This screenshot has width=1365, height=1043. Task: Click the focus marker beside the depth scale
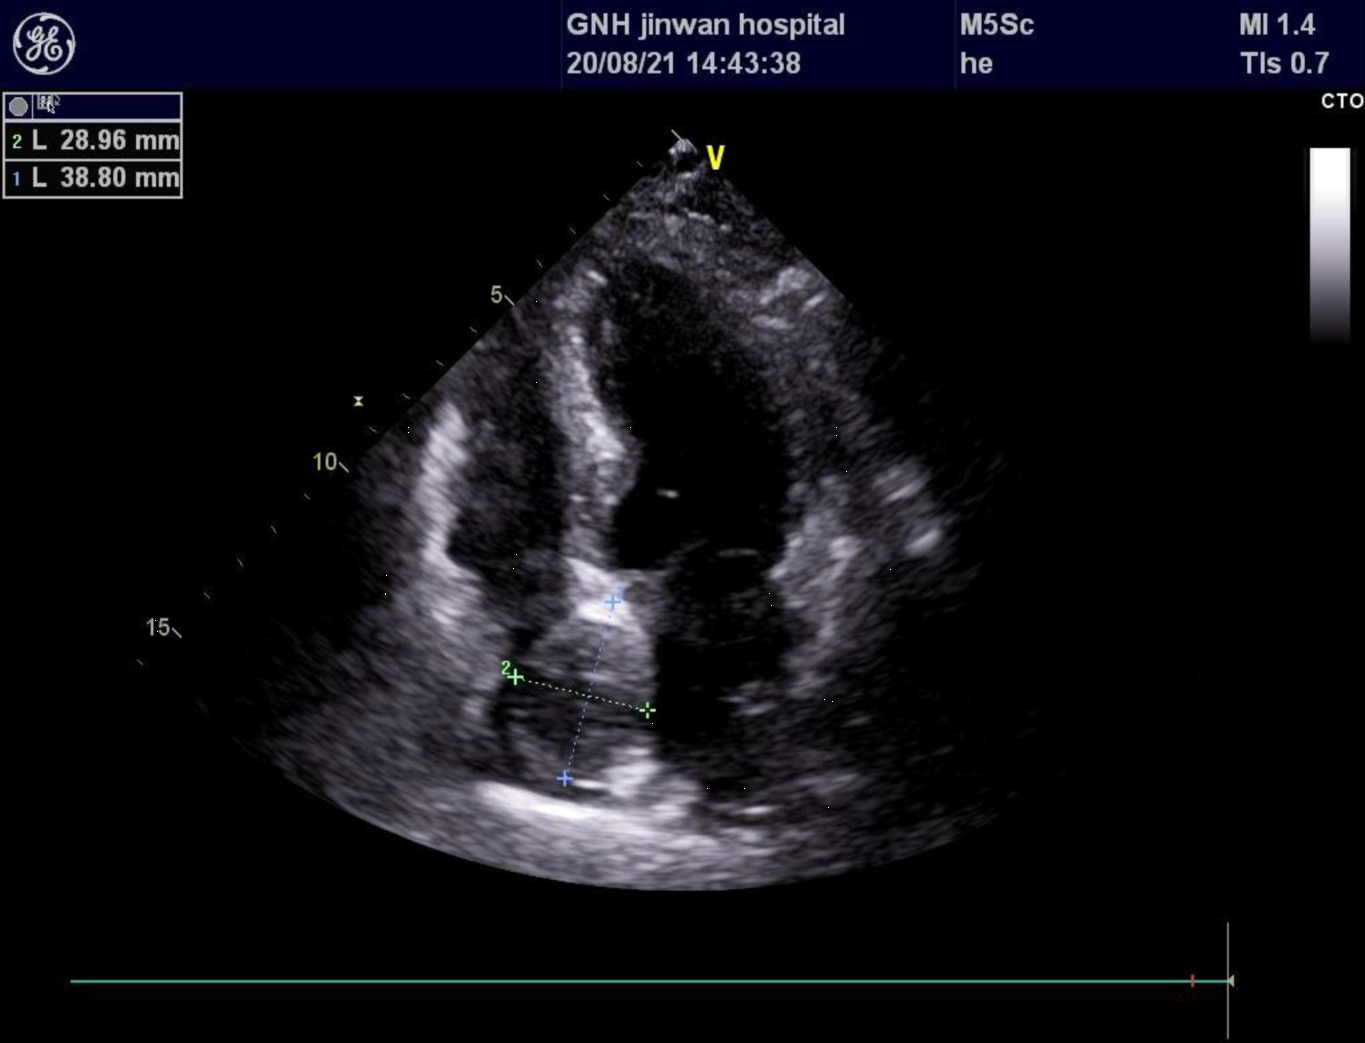(358, 401)
